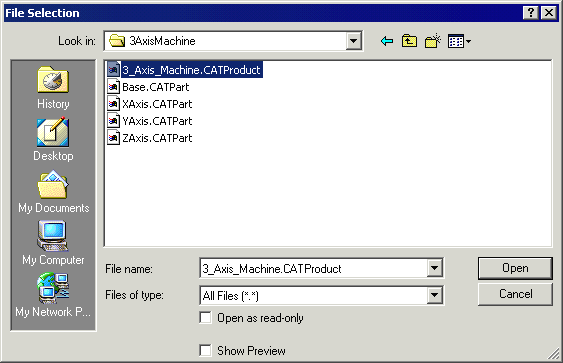
Task: Go up one folder level
Action: tap(409, 41)
